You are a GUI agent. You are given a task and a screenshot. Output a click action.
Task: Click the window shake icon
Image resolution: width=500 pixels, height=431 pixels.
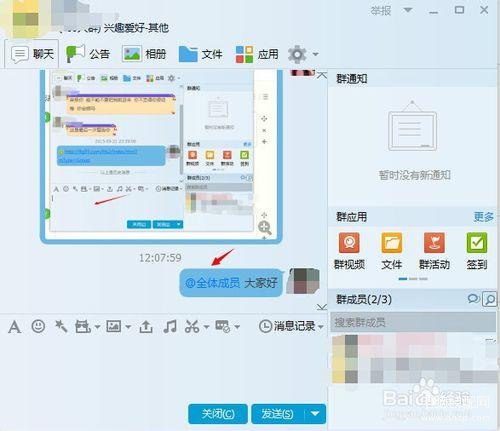(x=61, y=326)
